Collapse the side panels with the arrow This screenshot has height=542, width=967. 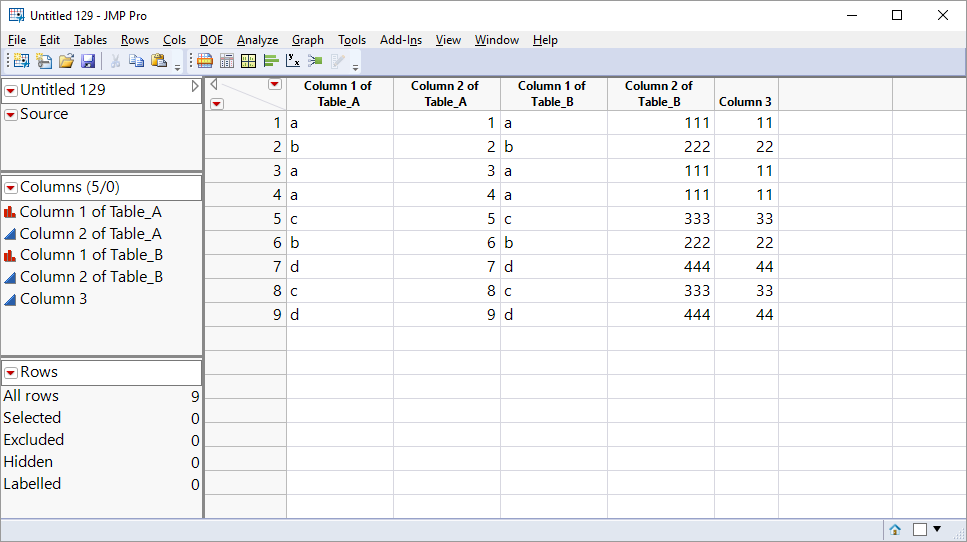(195, 86)
